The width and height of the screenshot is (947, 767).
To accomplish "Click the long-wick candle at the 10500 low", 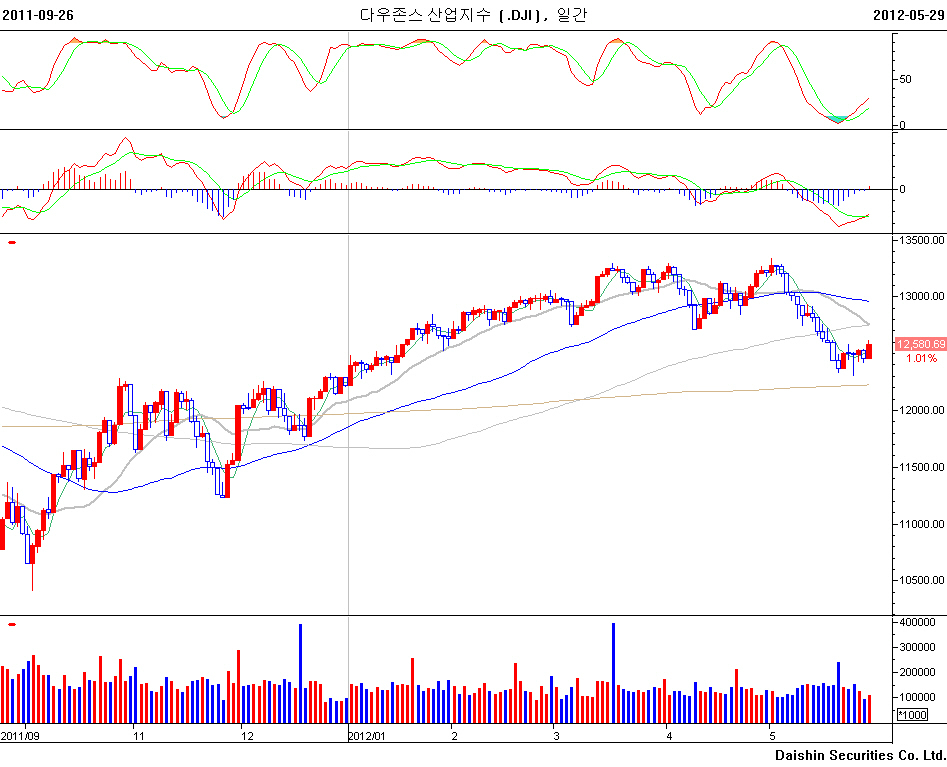I will pyautogui.click(x=32, y=568).
